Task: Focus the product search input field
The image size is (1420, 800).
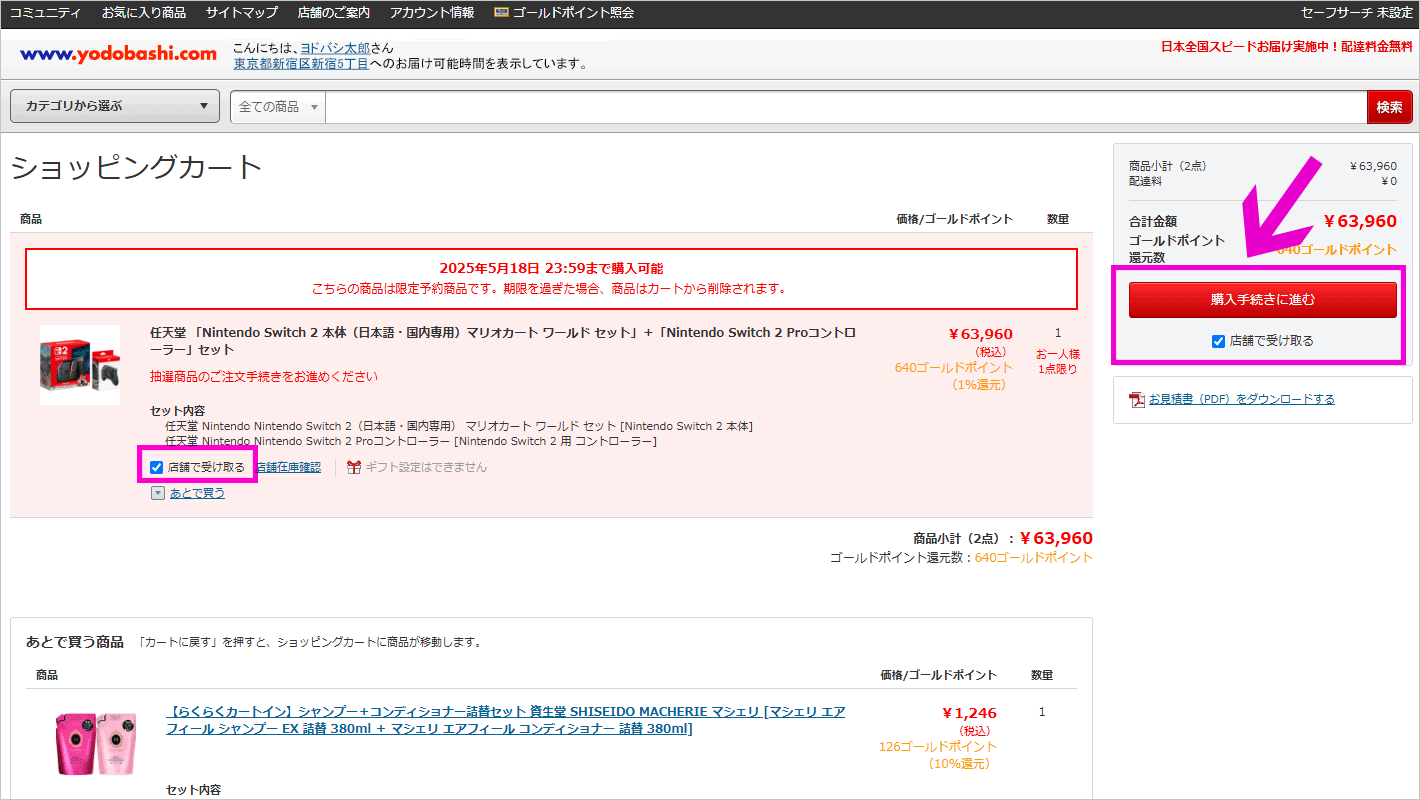Action: (846, 107)
